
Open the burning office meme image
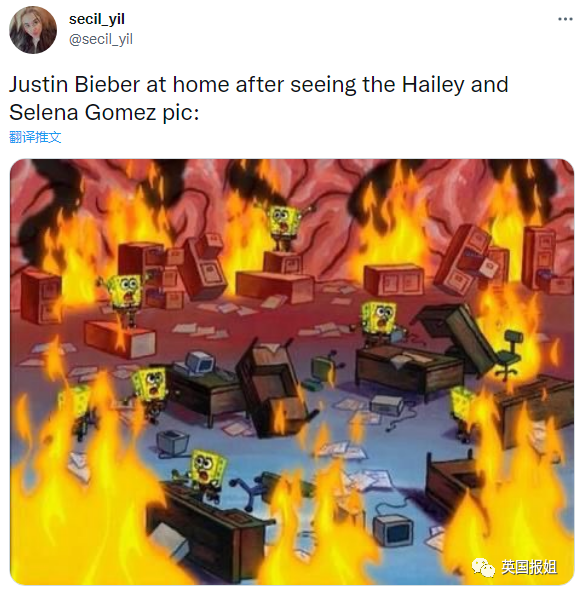tap(292, 372)
